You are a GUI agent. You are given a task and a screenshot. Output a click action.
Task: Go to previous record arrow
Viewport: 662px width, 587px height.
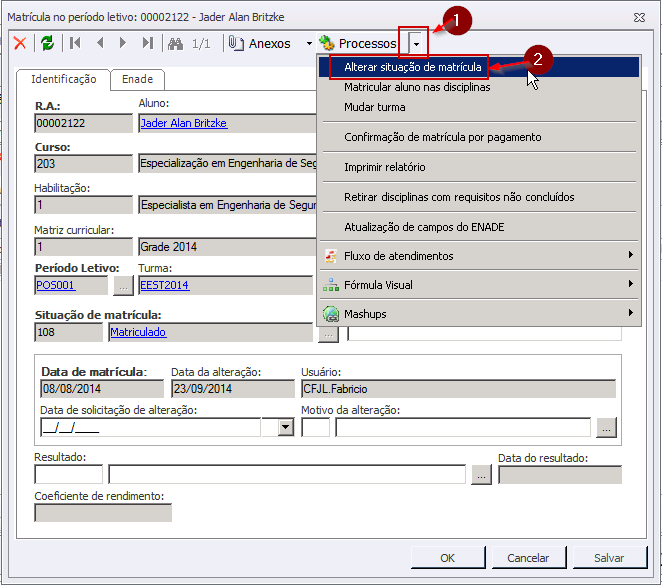[100, 43]
